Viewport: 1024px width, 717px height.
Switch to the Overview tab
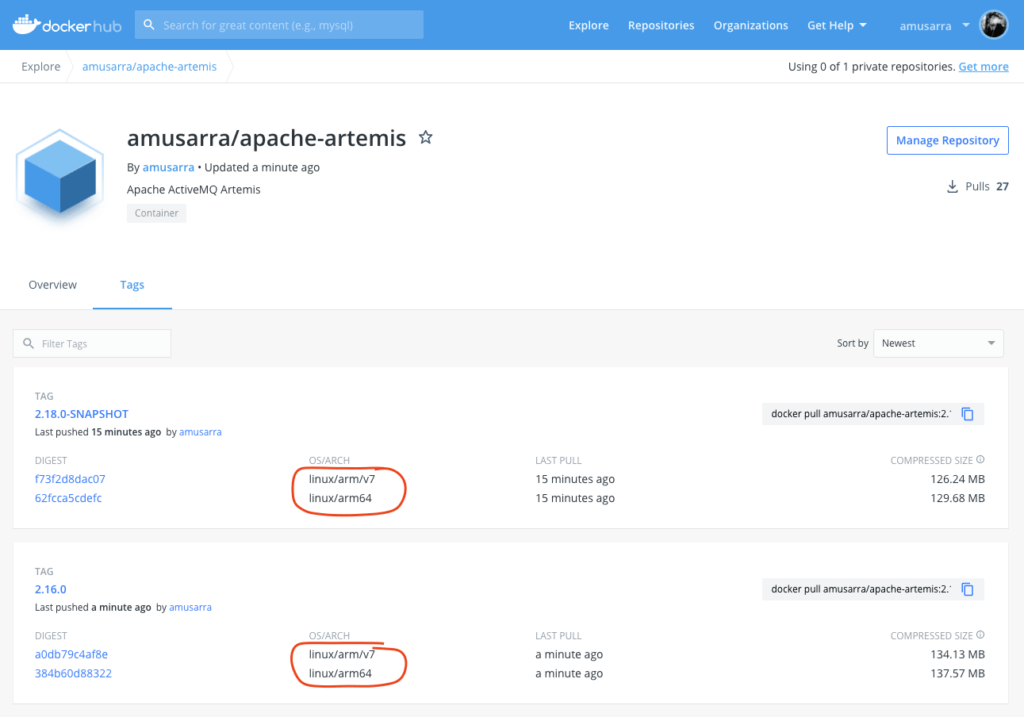[x=52, y=285]
